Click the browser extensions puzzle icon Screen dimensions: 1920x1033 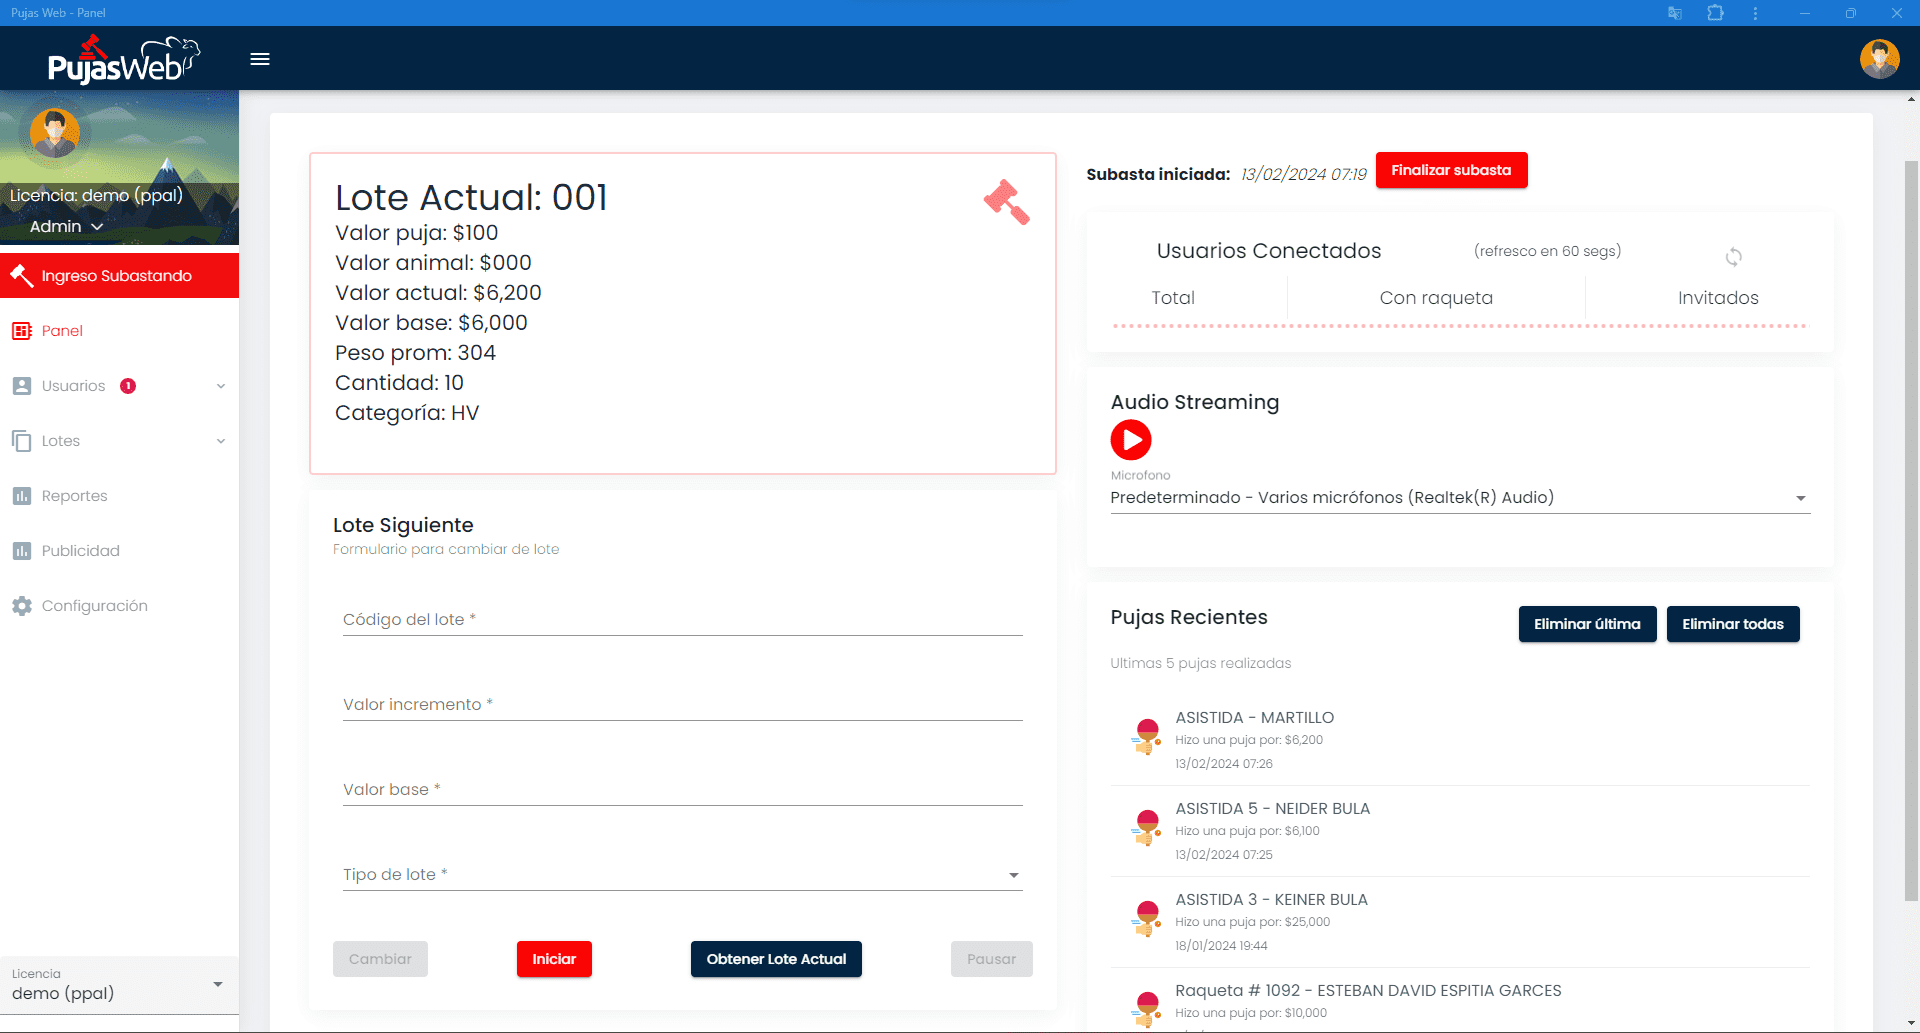[1715, 13]
